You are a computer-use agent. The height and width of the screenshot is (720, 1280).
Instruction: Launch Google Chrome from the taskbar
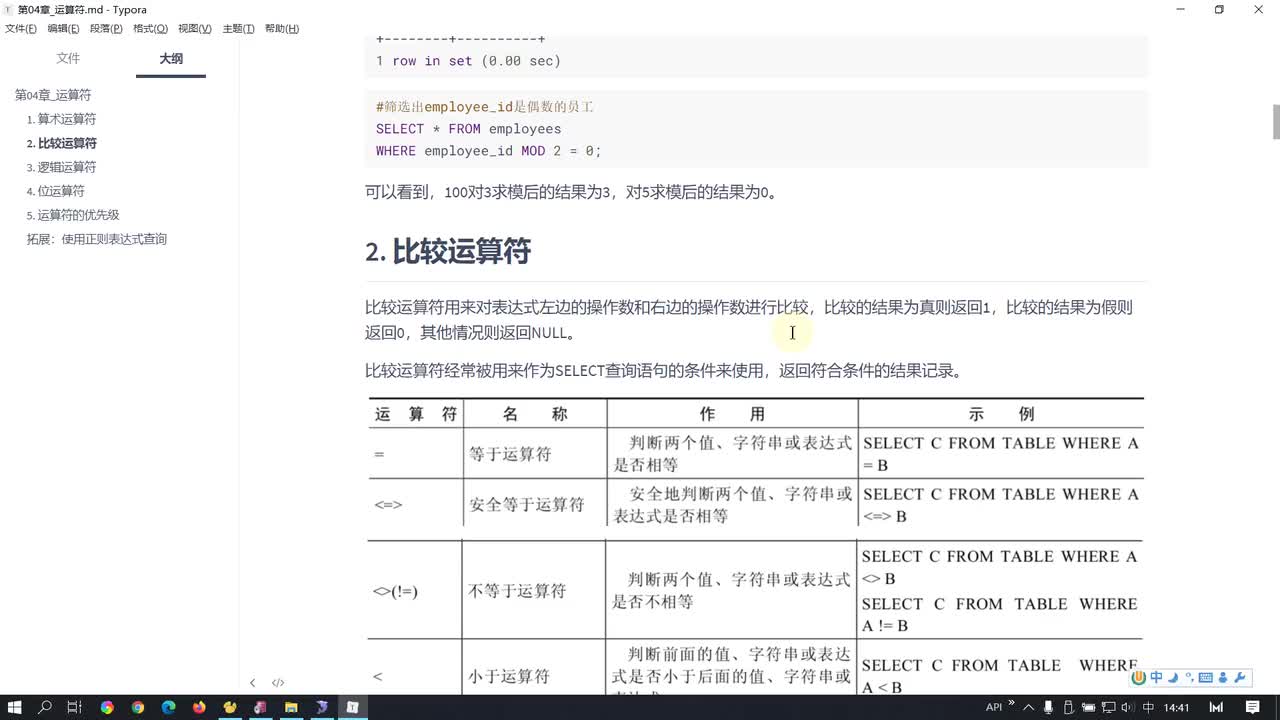pyautogui.click(x=137, y=707)
